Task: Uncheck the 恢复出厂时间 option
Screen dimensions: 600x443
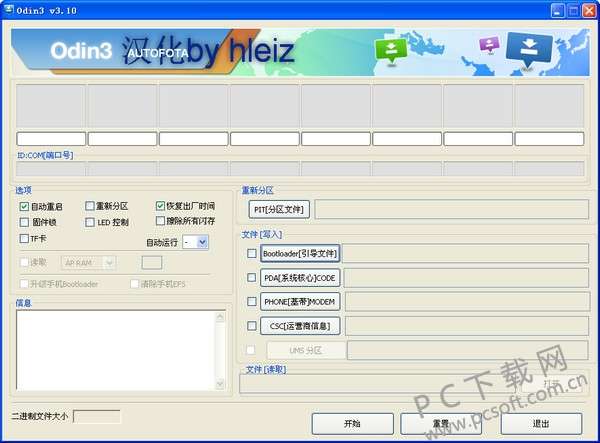Action: pyautogui.click(x=160, y=206)
